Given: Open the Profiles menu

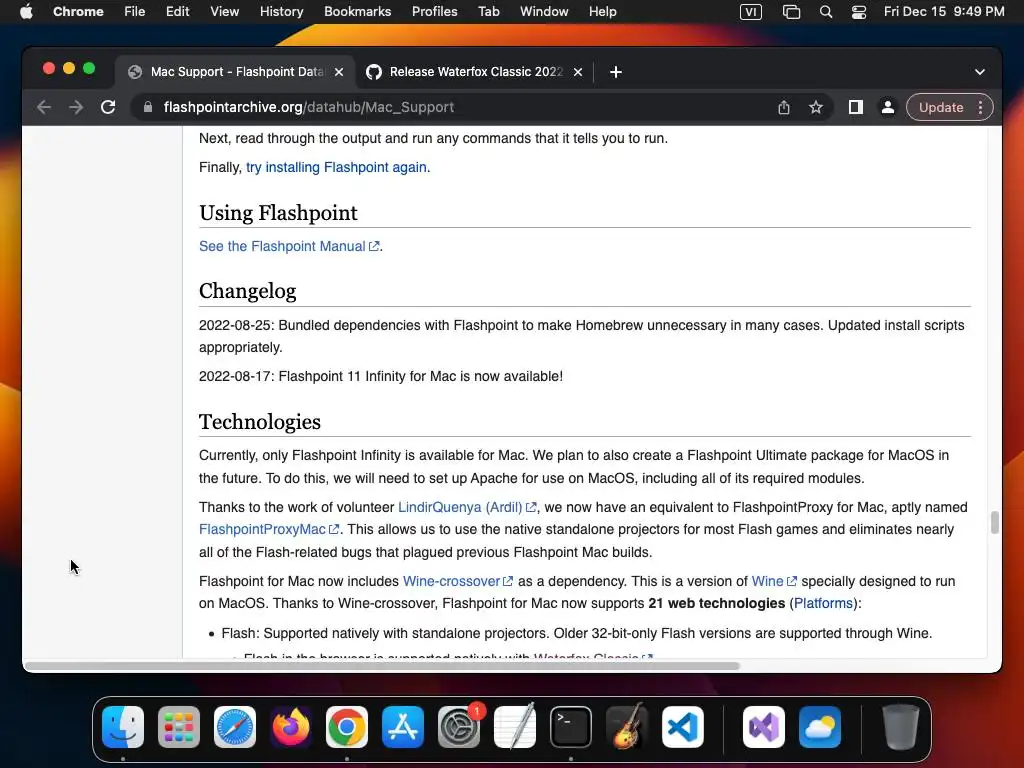Looking at the screenshot, I should 434,12.
